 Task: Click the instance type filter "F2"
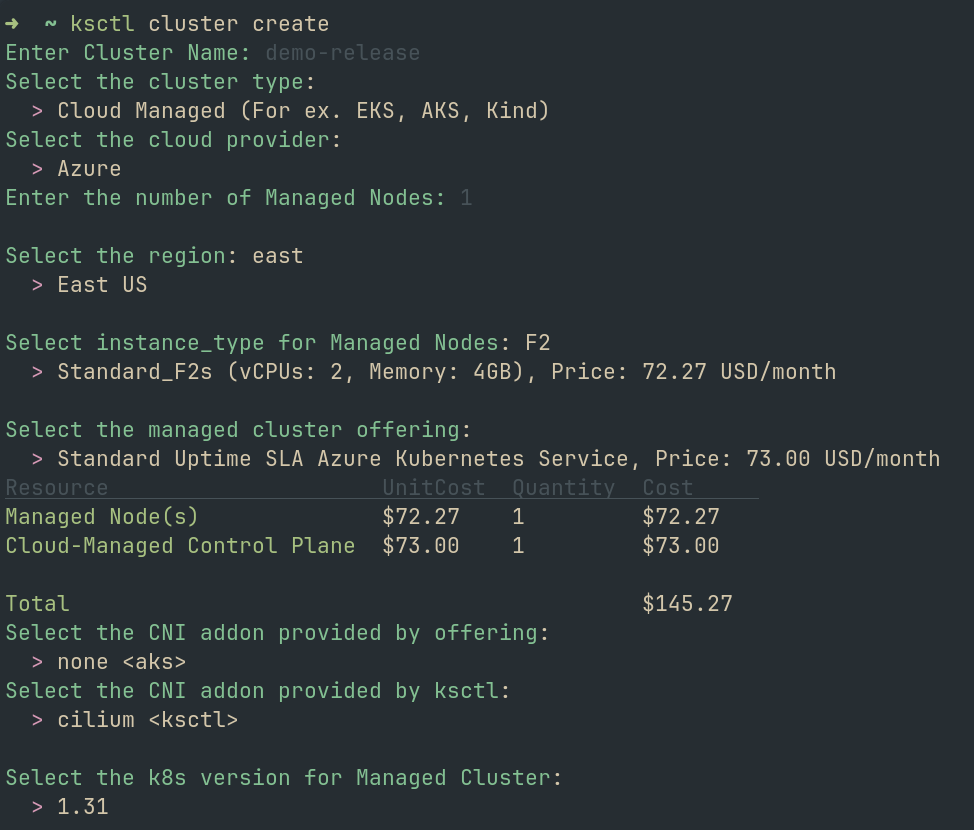pos(538,342)
